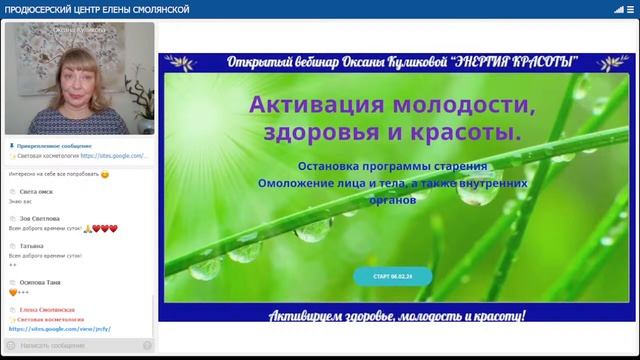
Task: Click the message Знаю вас
Action: point(20,201)
